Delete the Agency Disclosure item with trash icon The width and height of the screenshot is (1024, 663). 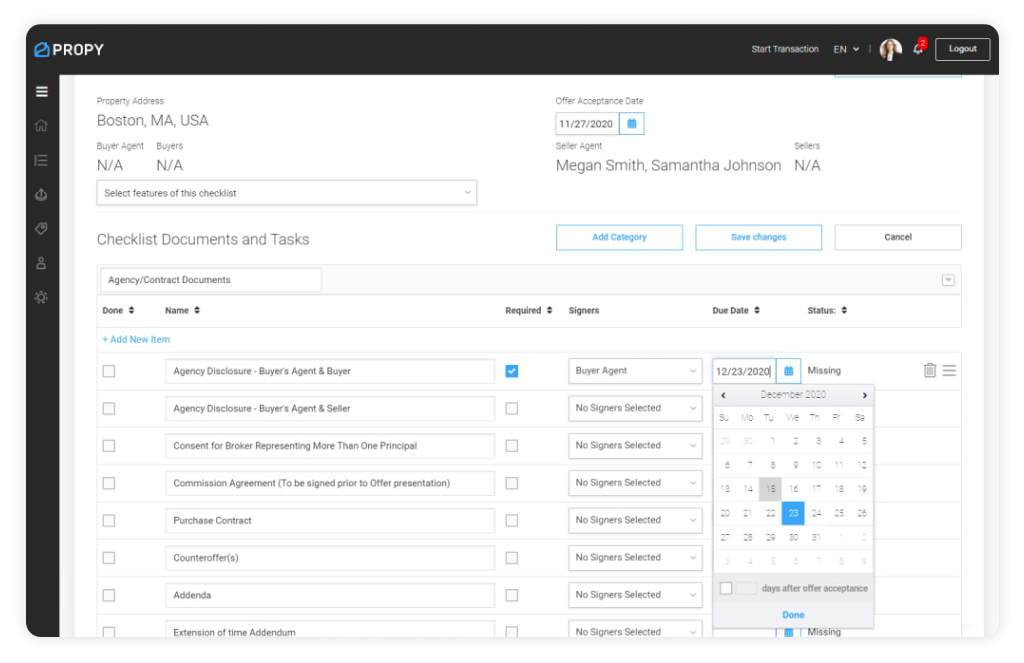click(x=930, y=371)
